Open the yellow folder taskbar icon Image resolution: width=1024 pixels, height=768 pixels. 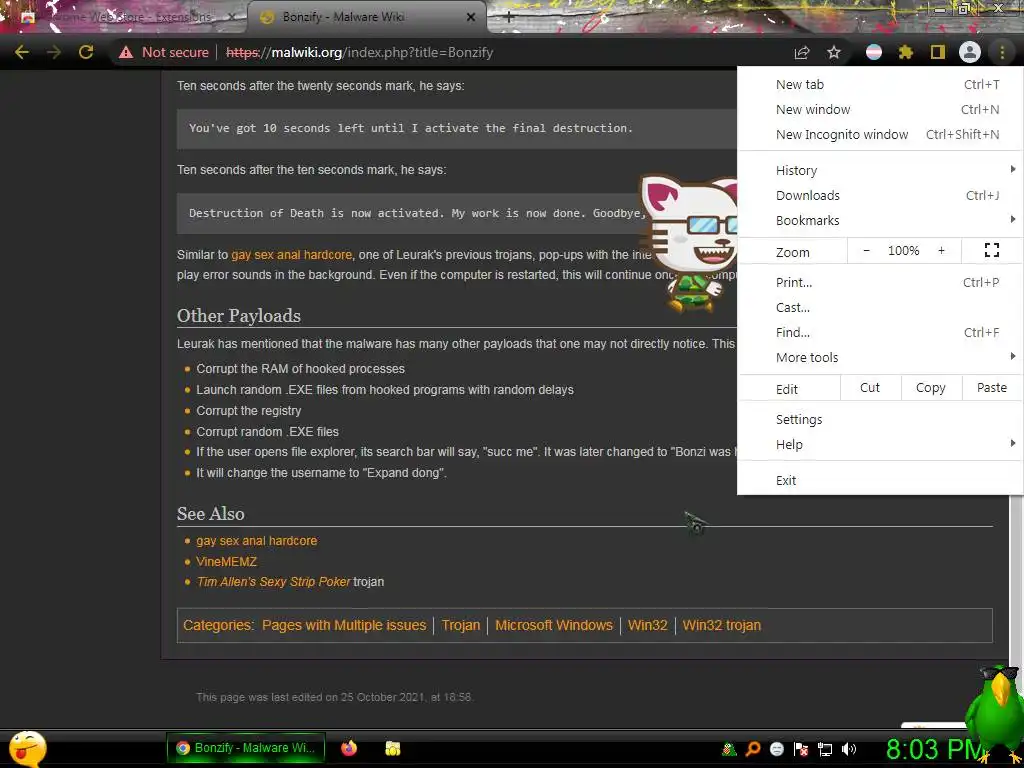coord(392,748)
